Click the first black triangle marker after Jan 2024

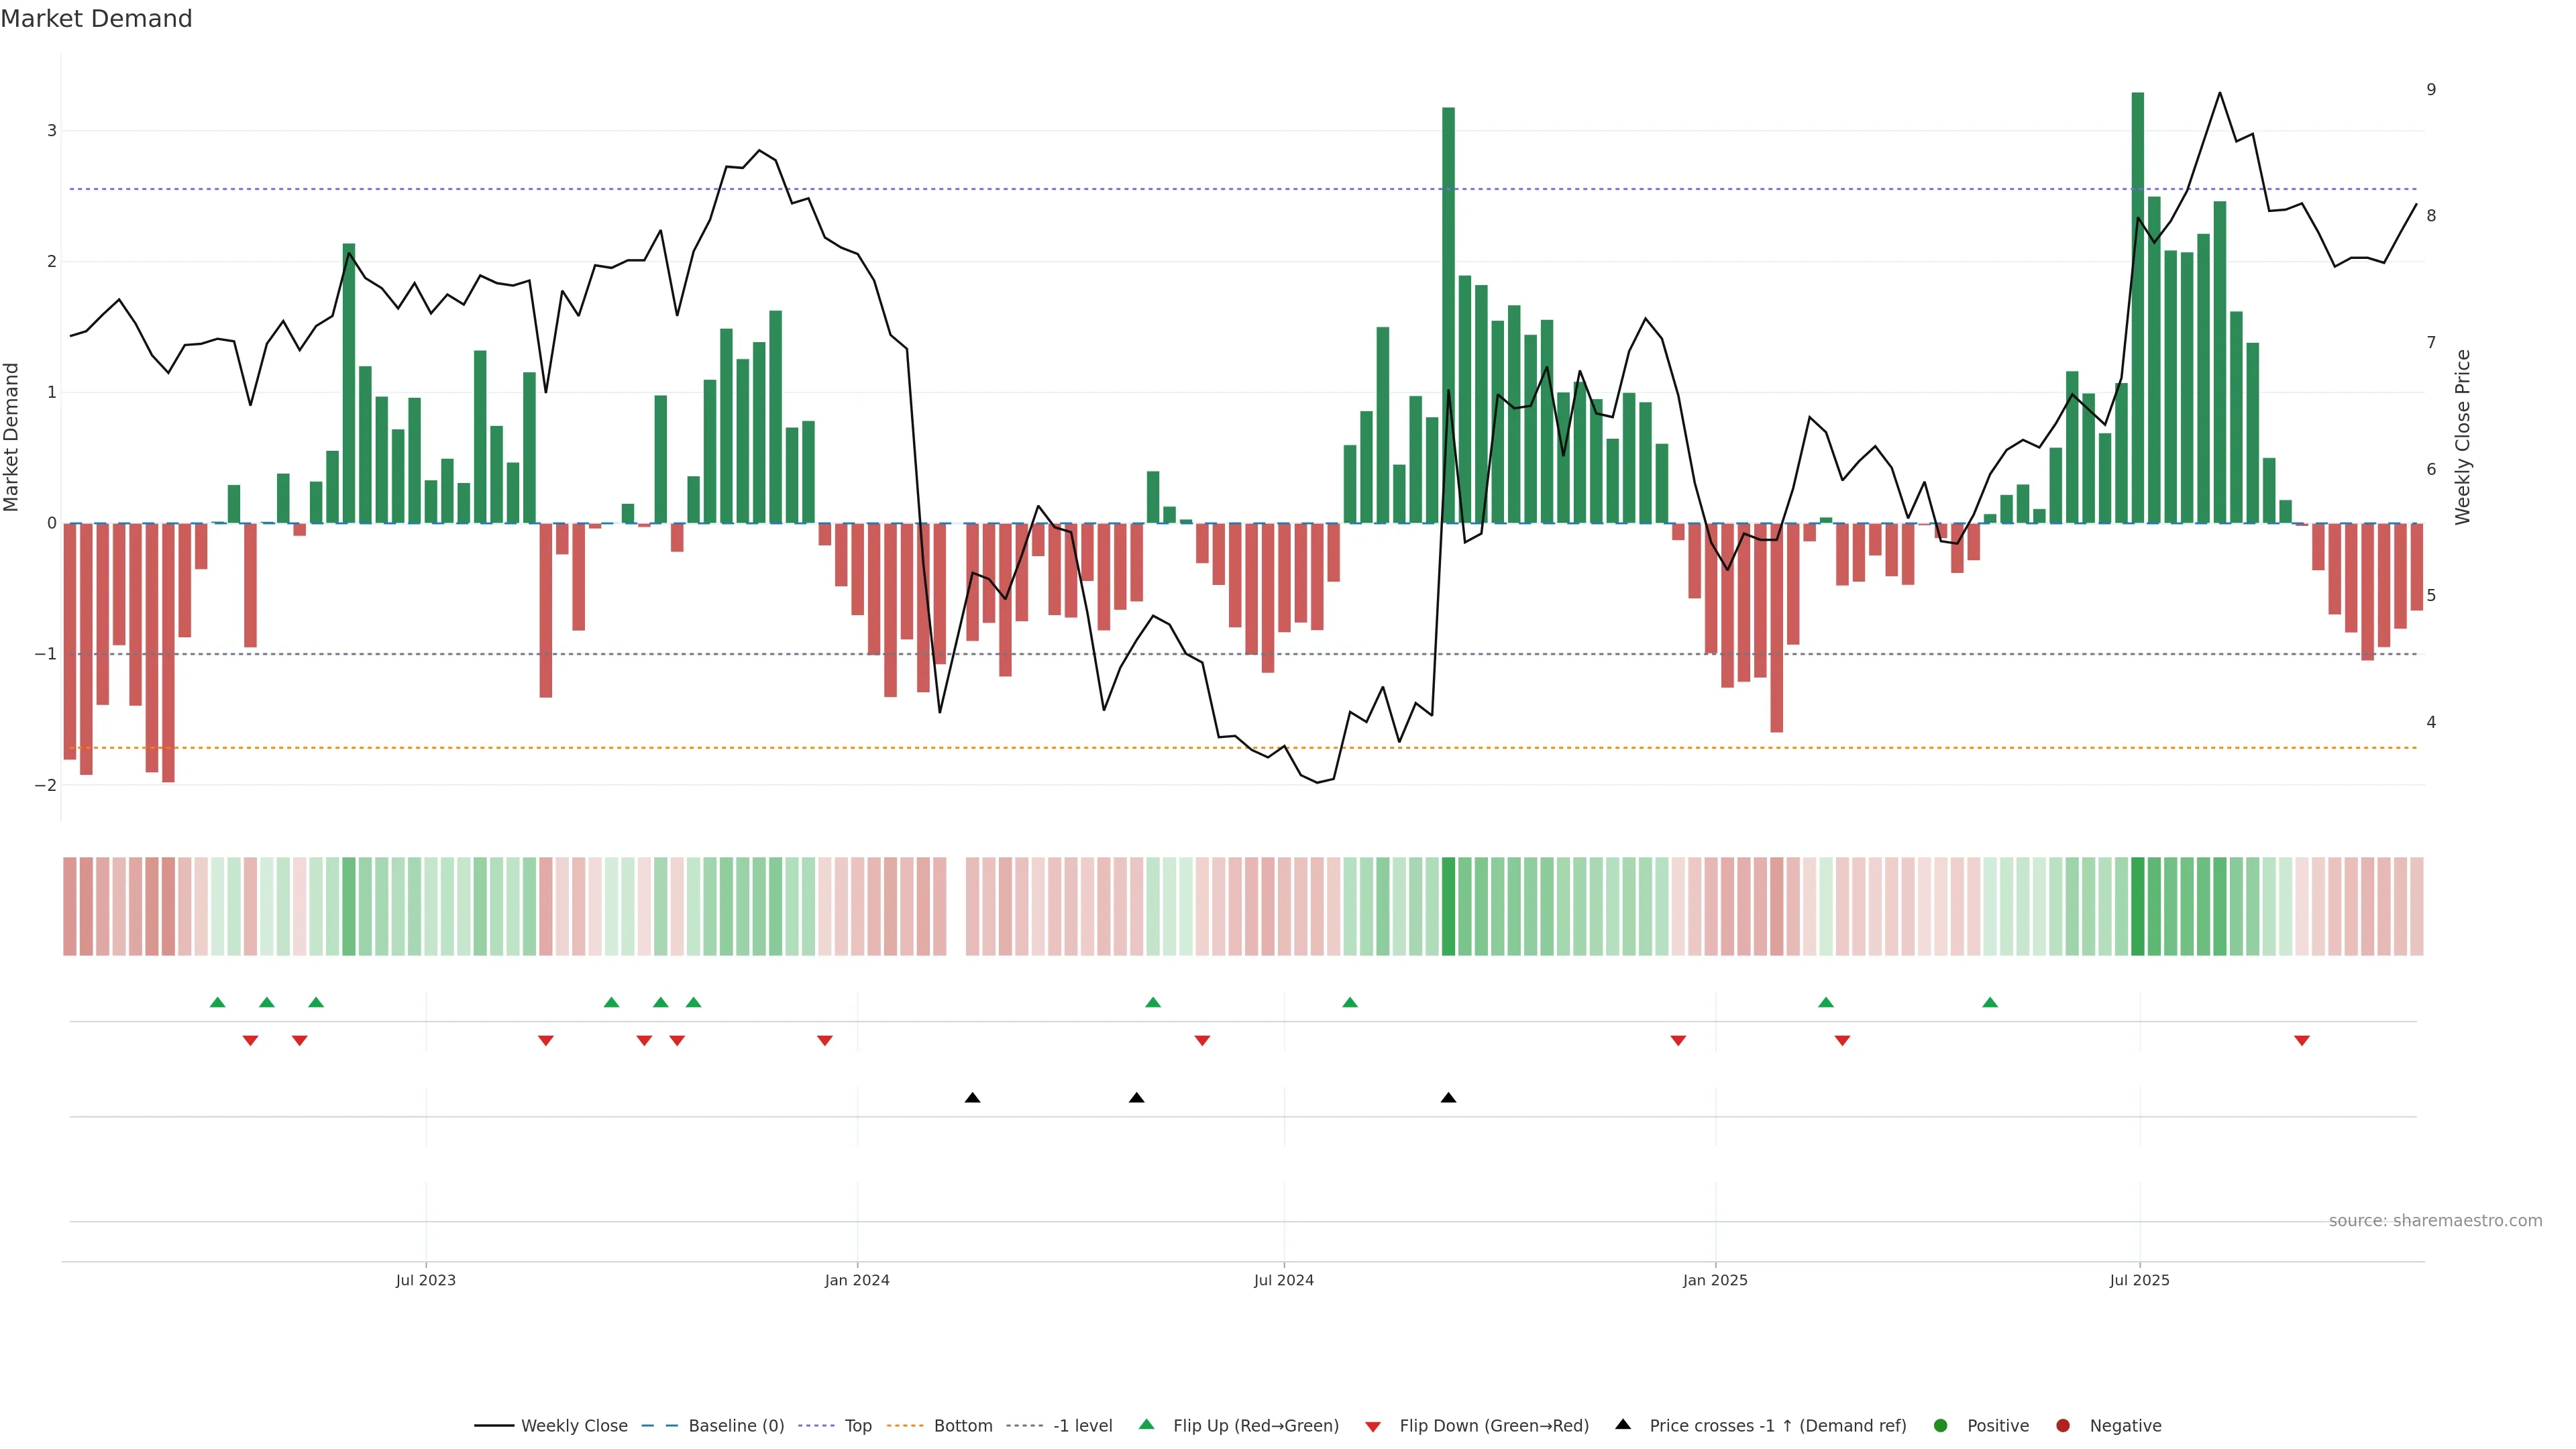point(972,1098)
